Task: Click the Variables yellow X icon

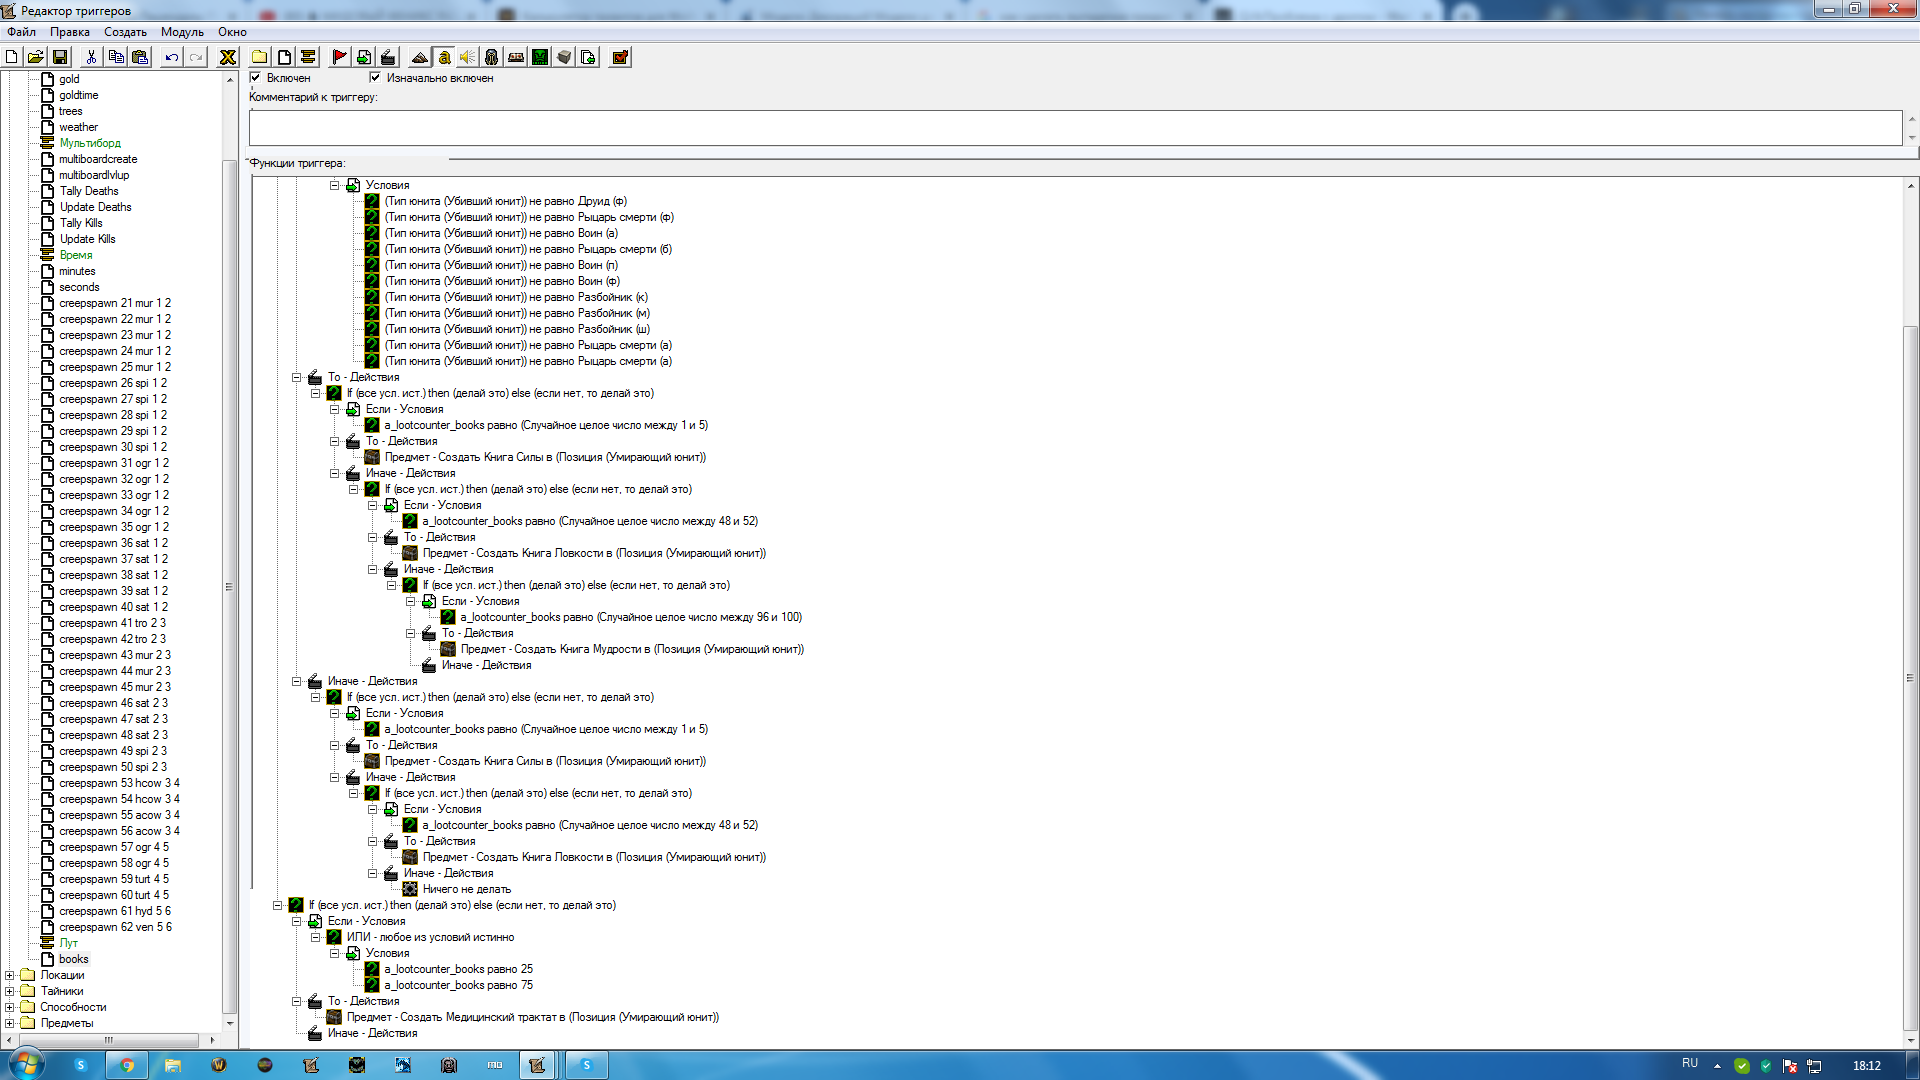Action: (x=228, y=58)
